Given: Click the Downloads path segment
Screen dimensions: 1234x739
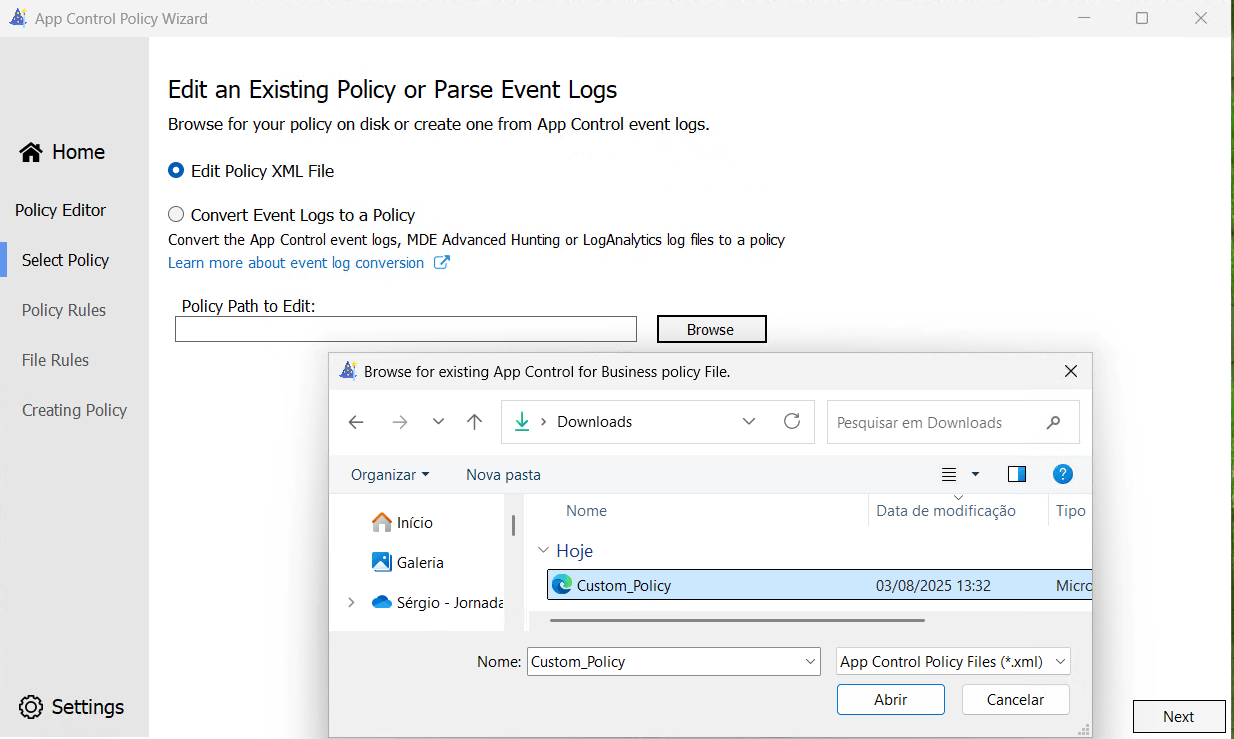Looking at the screenshot, I should (595, 422).
